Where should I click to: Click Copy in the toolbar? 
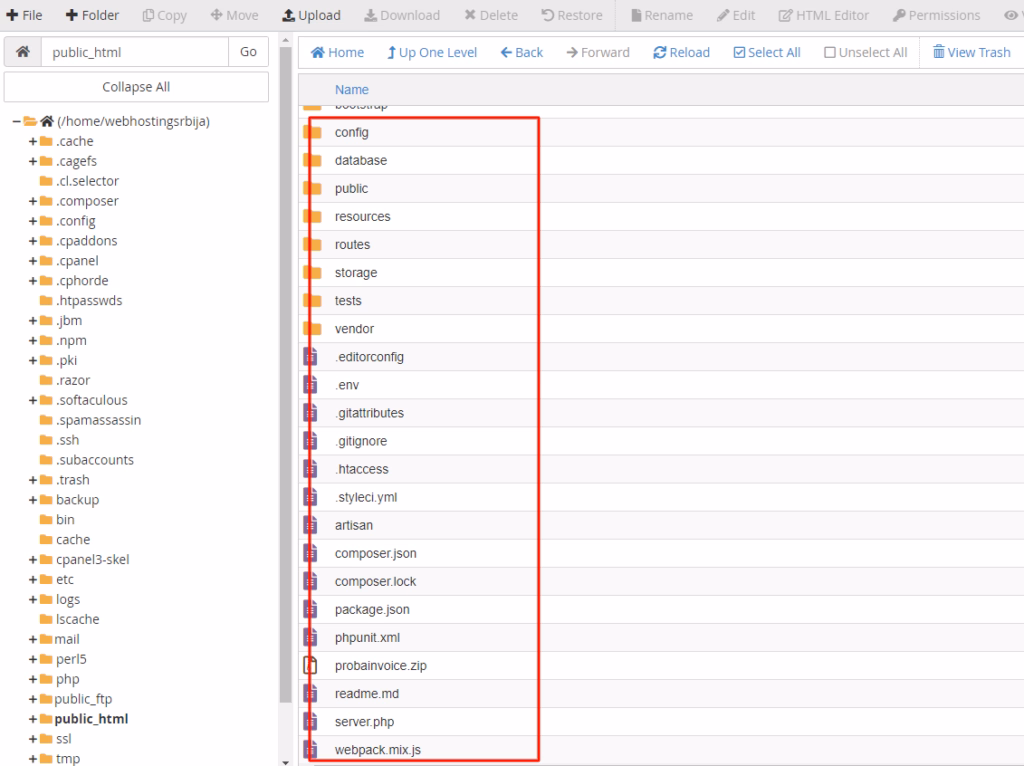(165, 15)
